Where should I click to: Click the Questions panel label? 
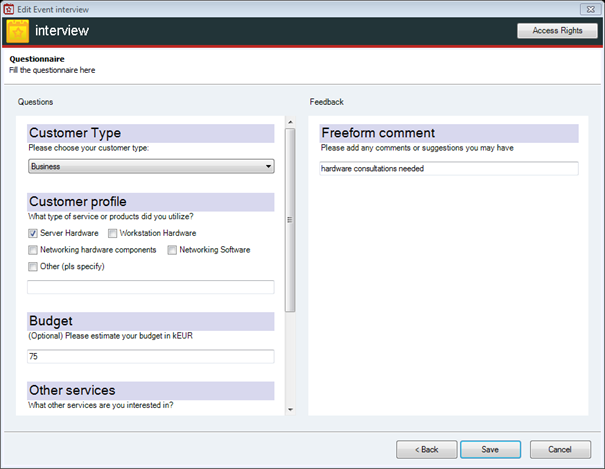[35, 102]
